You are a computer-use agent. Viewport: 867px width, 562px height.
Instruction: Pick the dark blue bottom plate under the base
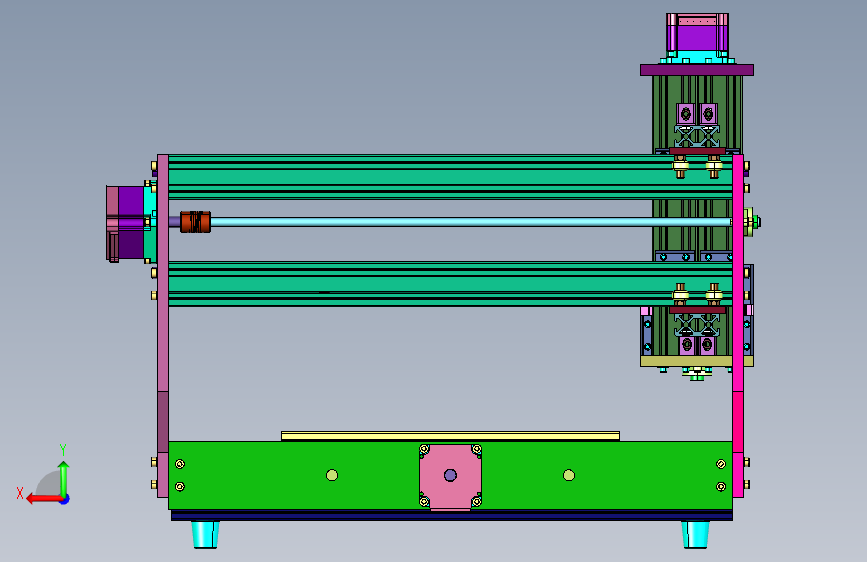[452, 516]
